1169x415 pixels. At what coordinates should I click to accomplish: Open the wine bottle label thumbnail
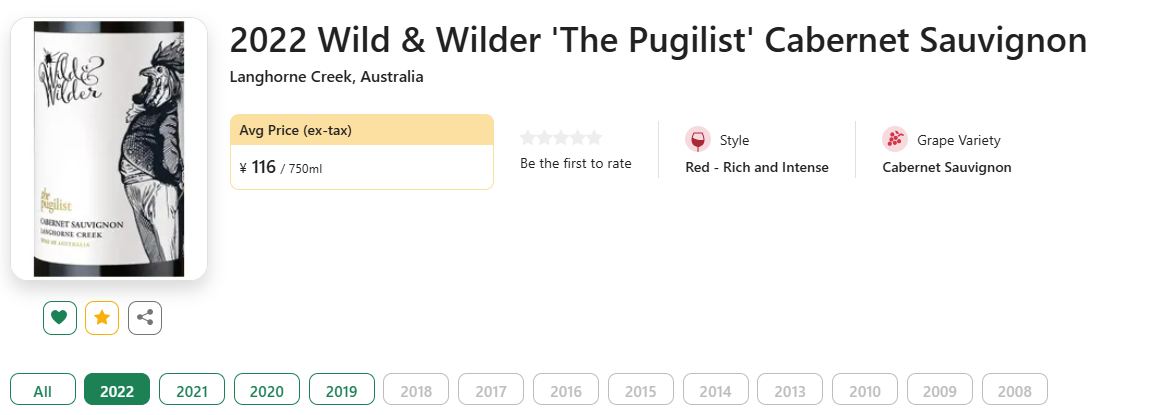(109, 148)
